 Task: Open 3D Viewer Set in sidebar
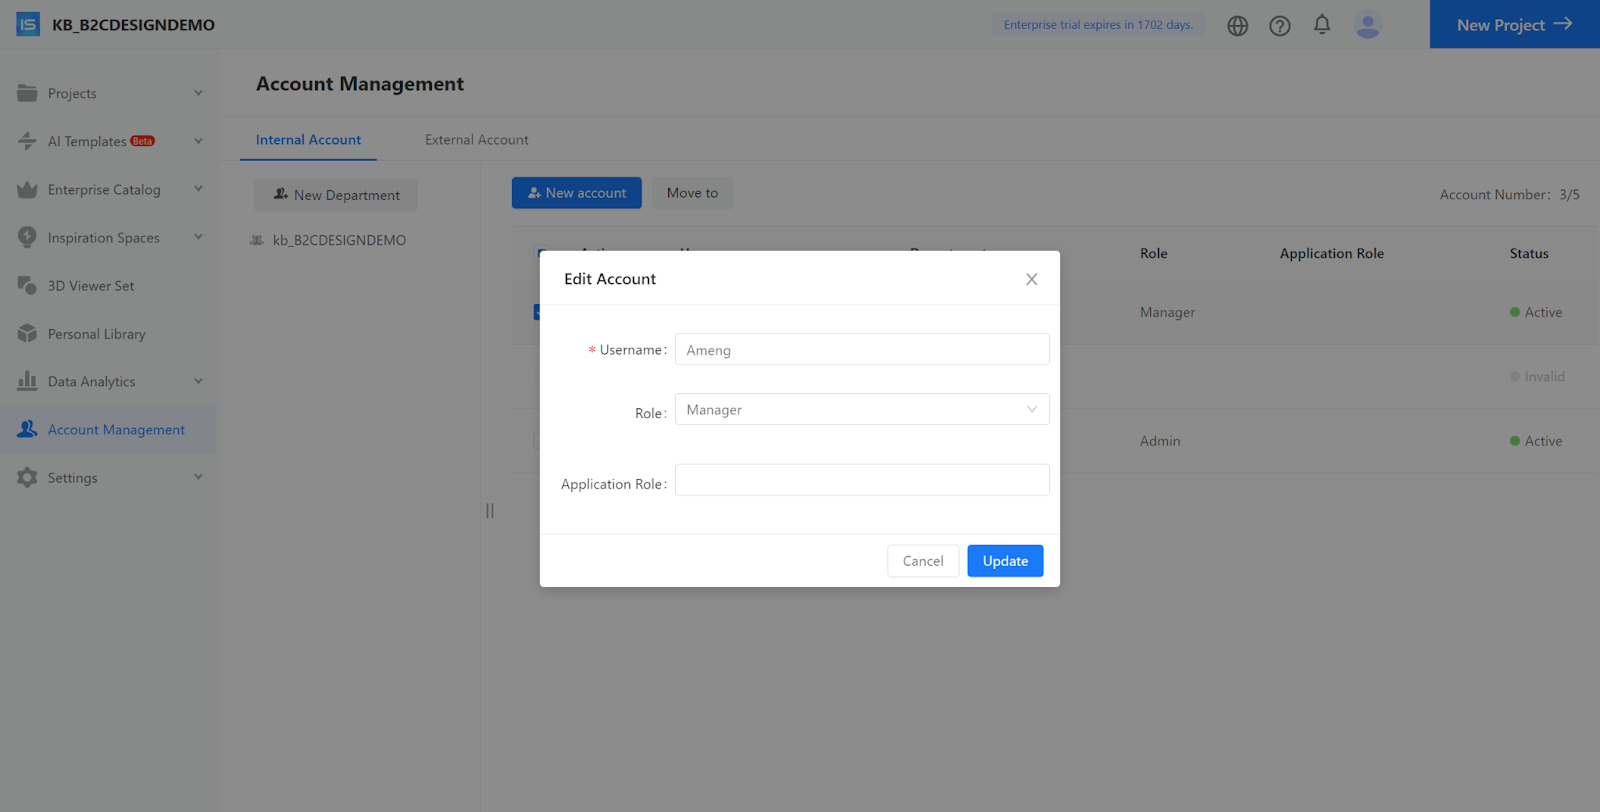point(90,286)
